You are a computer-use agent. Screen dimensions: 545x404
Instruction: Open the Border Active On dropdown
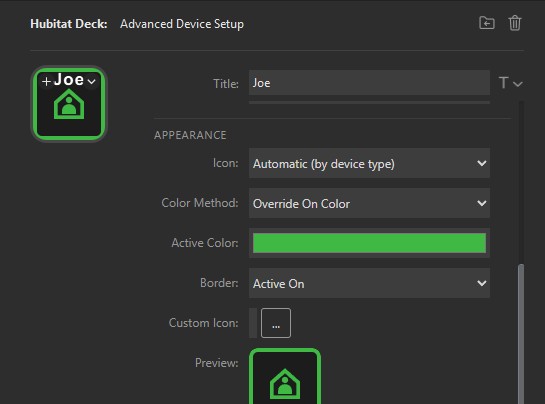coord(369,283)
